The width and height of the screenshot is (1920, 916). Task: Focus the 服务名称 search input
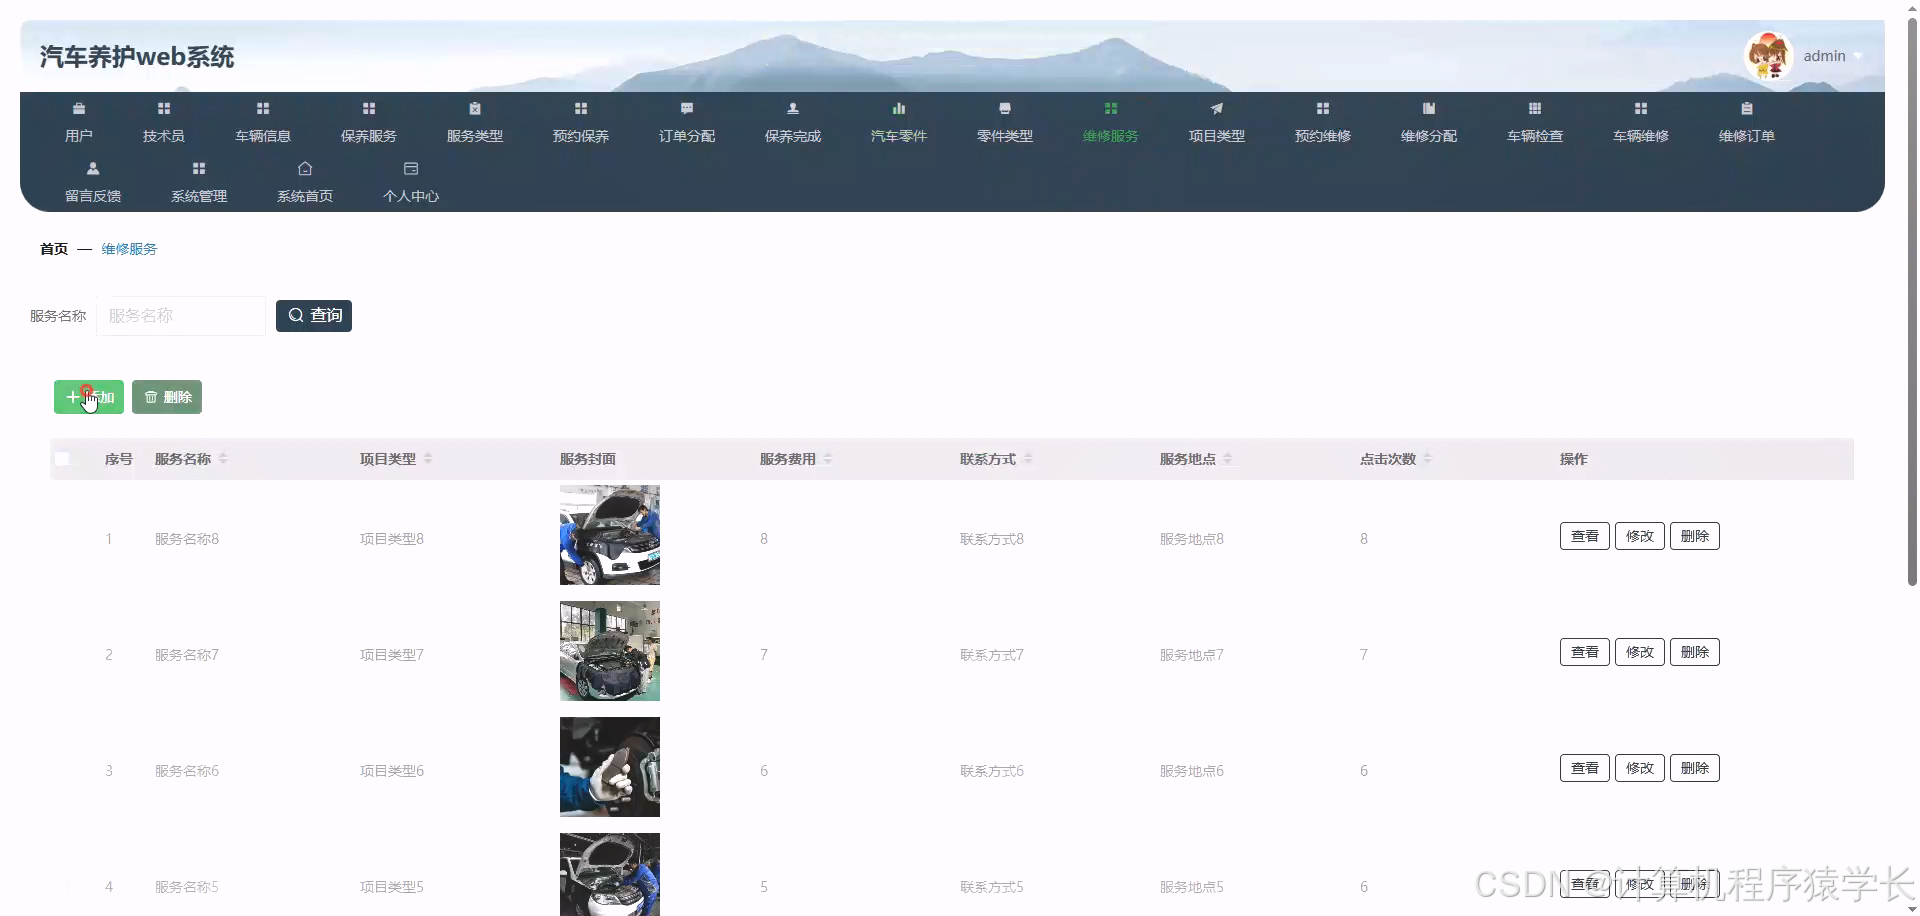[181, 315]
